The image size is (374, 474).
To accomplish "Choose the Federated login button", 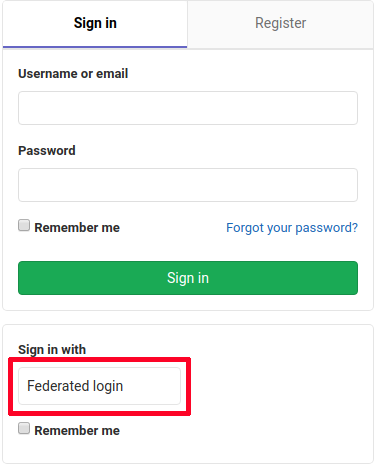I will [99, 386].
